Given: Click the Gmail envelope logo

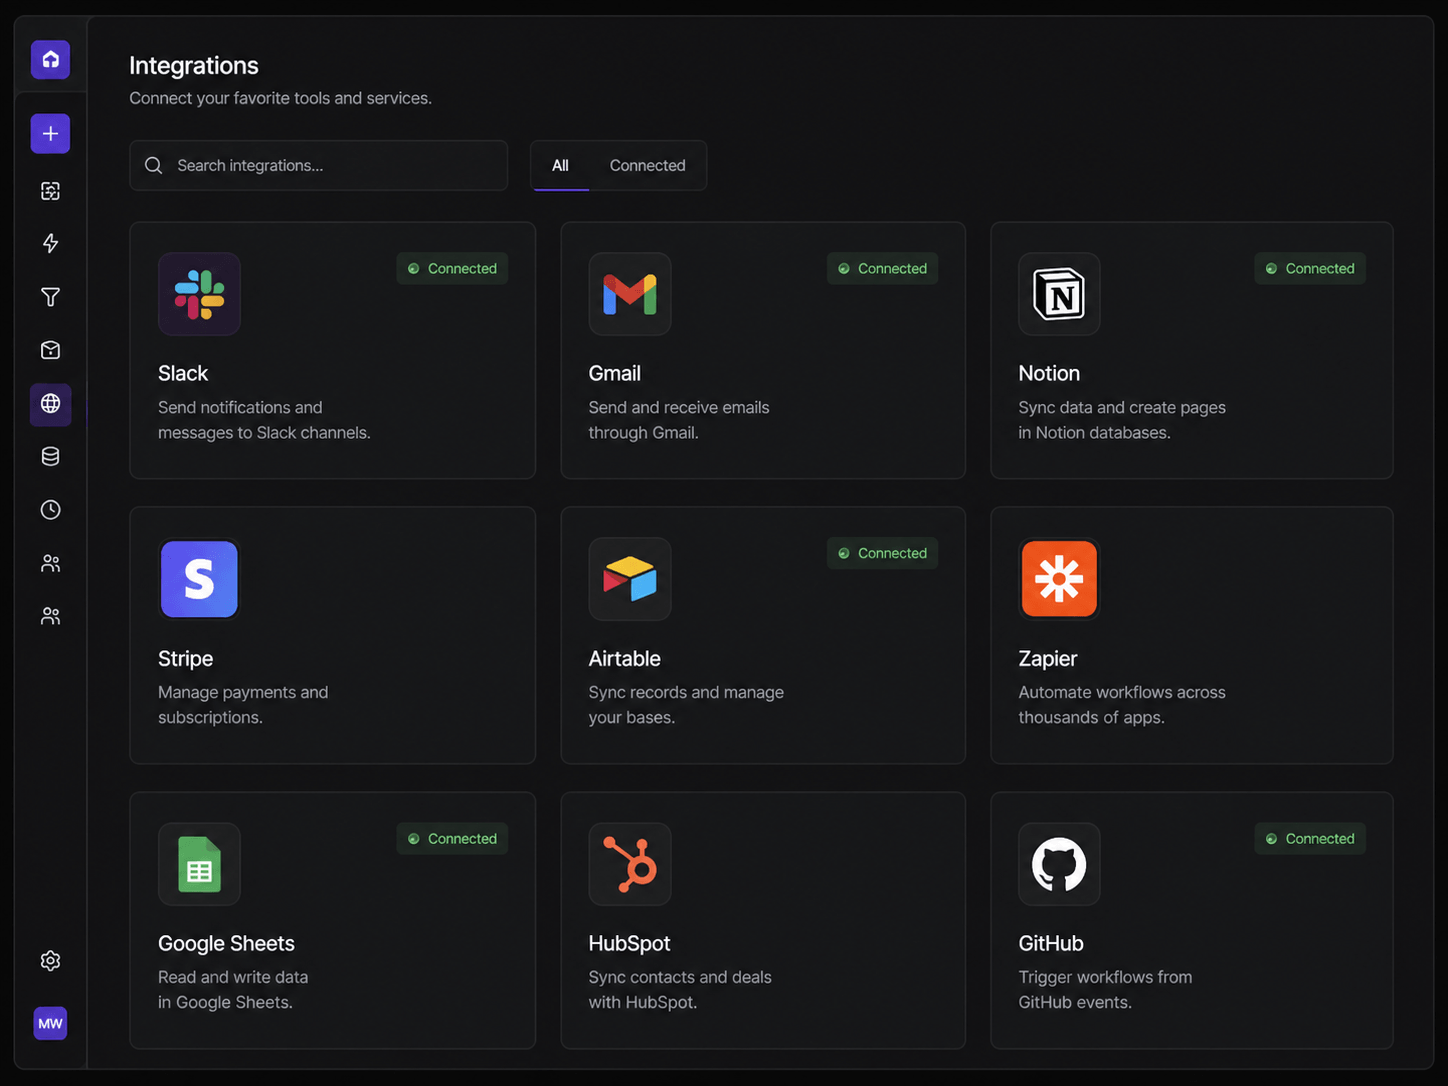Looking at the screenshot, I should (x=630, y=294).
